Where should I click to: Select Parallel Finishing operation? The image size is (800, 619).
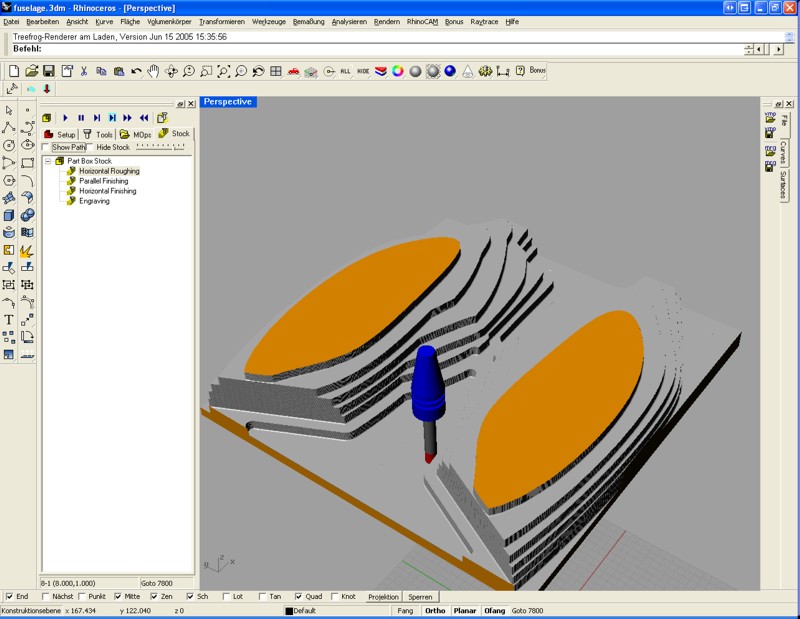[x=104, y=181]
